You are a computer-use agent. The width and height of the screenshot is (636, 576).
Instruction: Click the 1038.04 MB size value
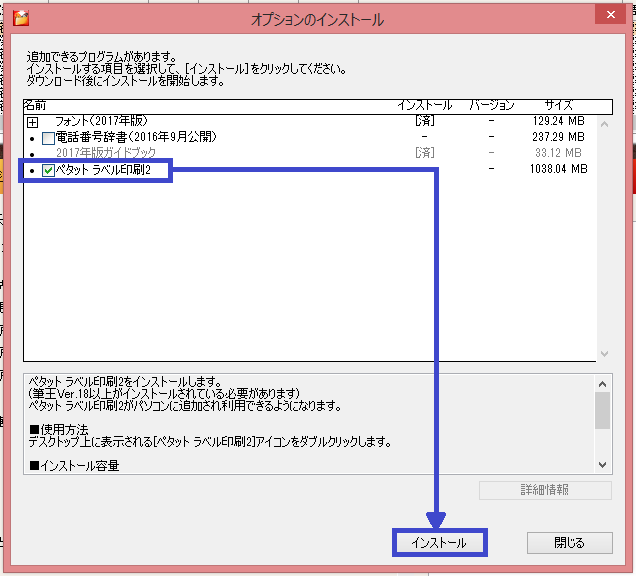click(558, 170)
